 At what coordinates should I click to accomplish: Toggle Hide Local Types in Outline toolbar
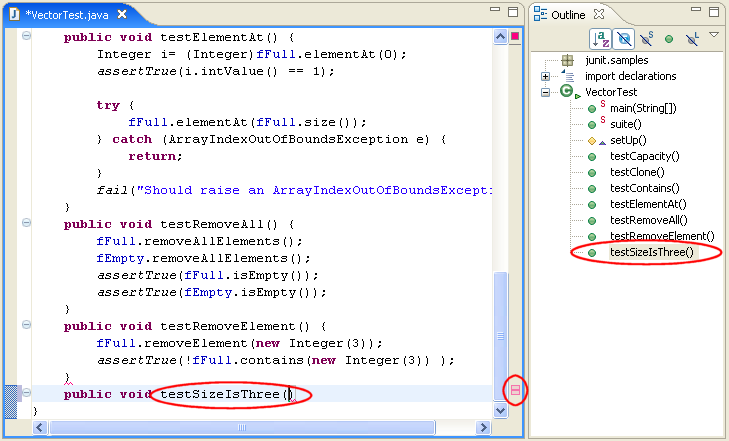tap(692, 39)
